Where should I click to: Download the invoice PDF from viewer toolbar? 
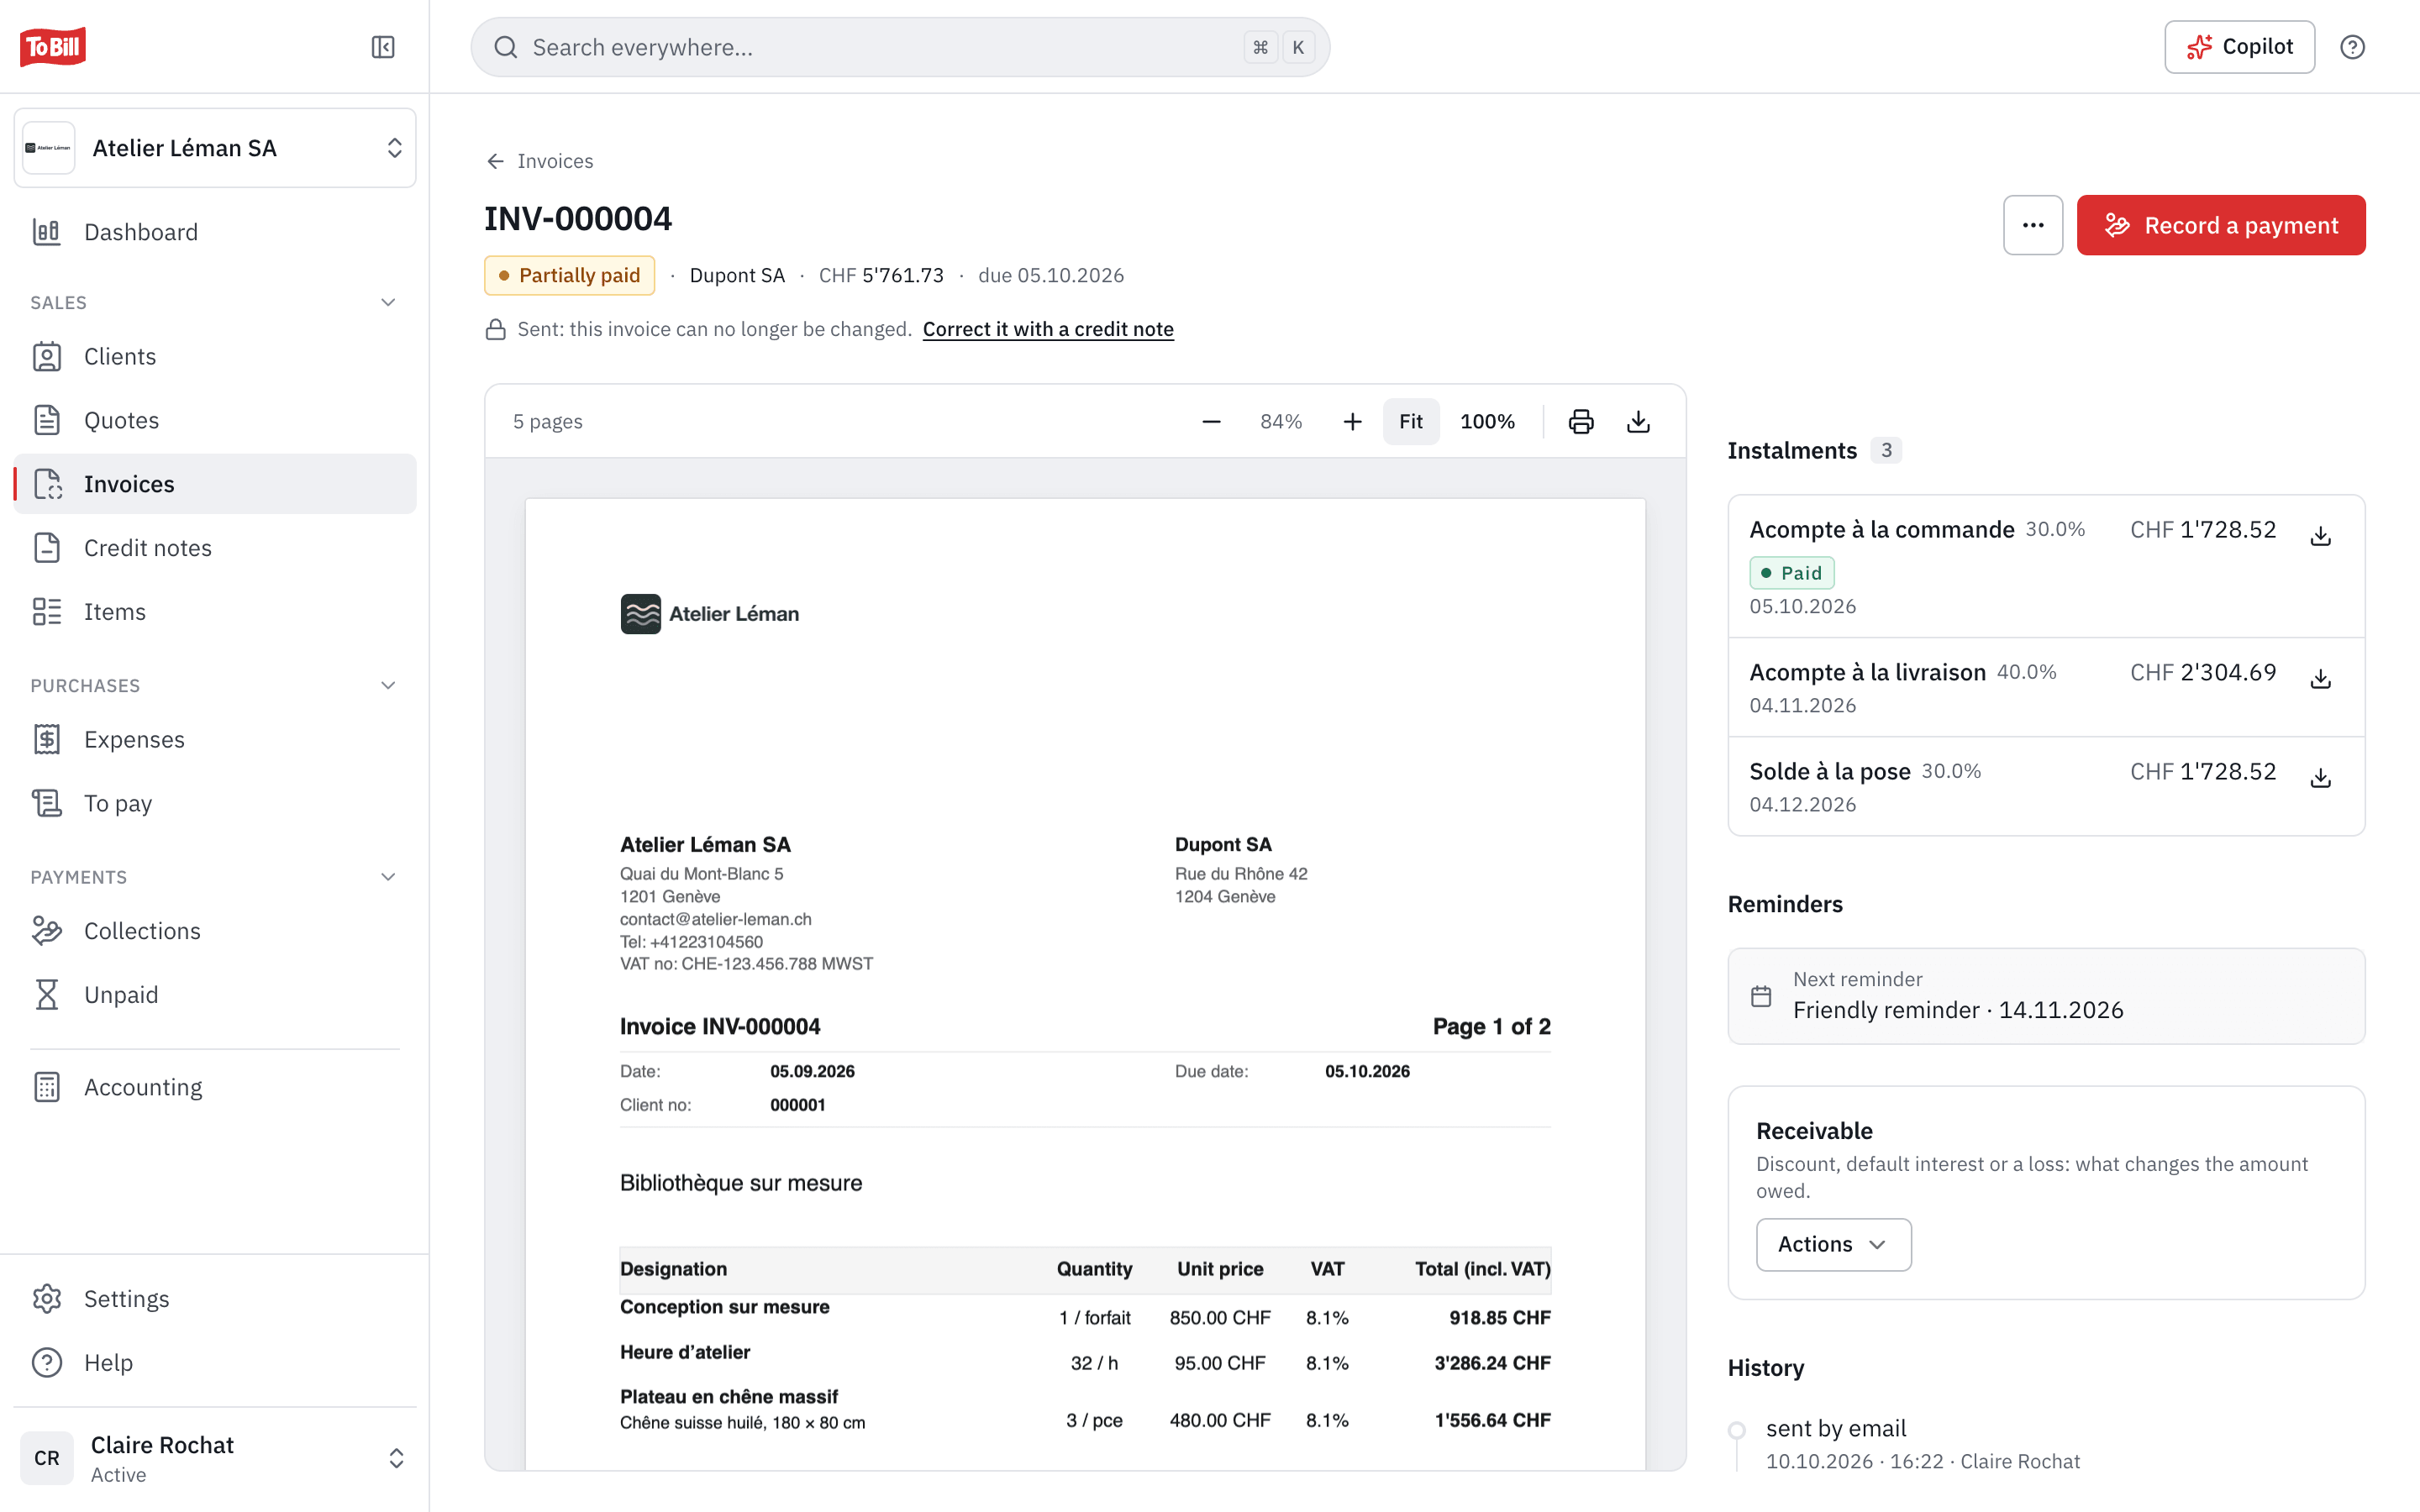(x=1638, y=421)
